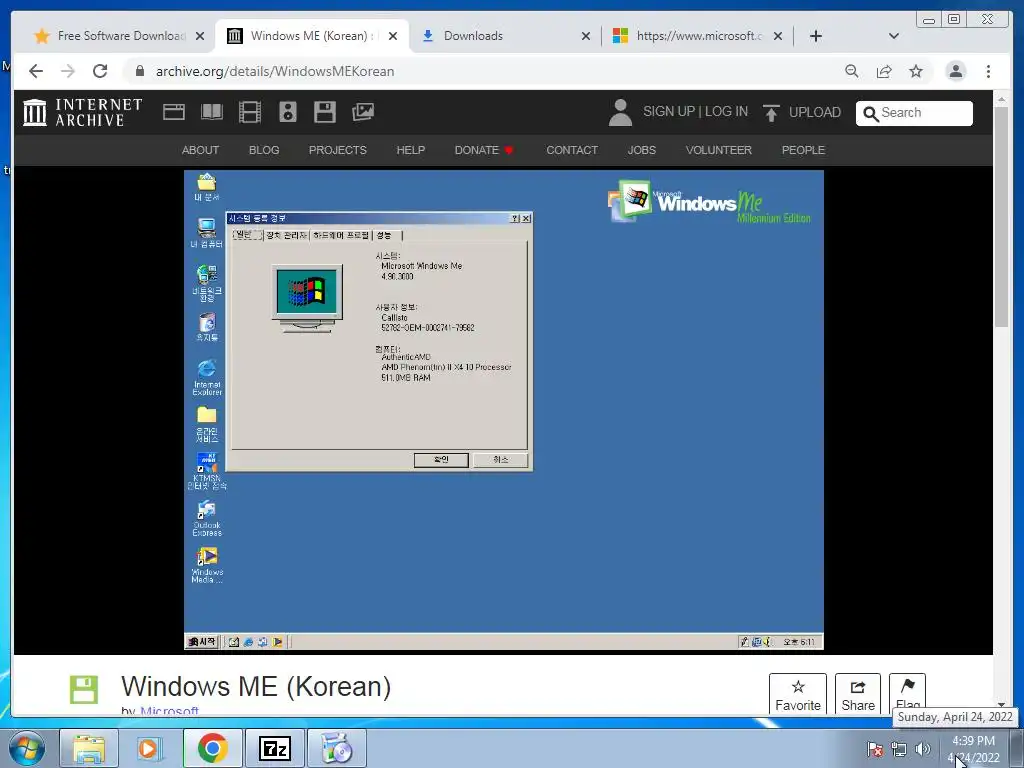The width and height of the screenshot is (1024, 768).
Task: Click the Microsoft author link
Action: point(169,711)
